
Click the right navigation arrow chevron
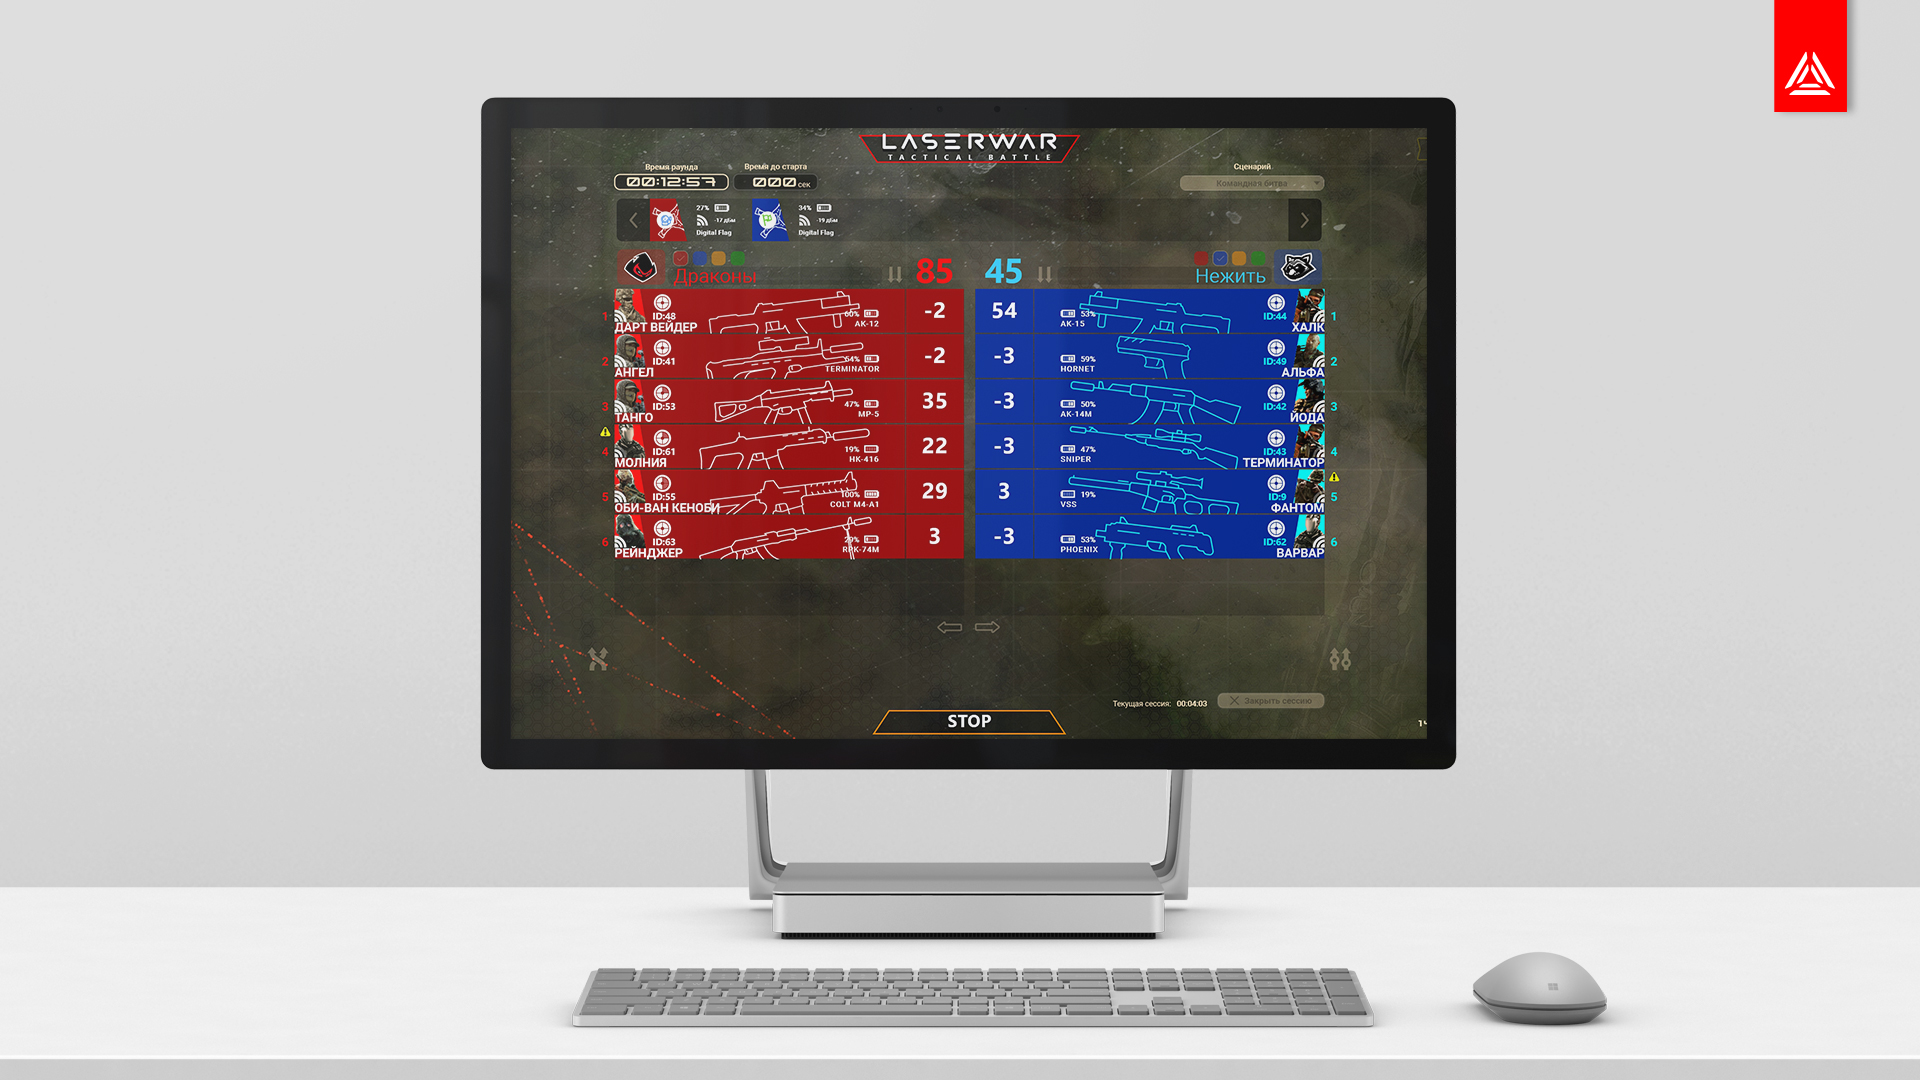1303,220
